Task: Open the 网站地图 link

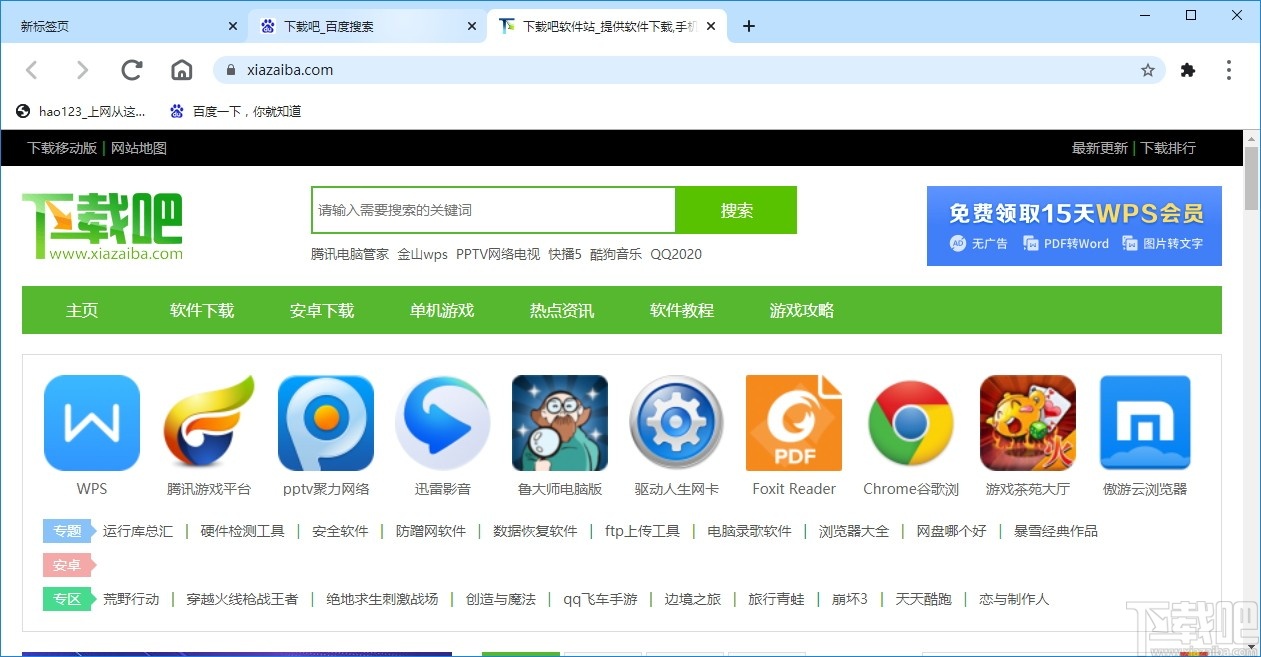Action: [x=139, y=147]
